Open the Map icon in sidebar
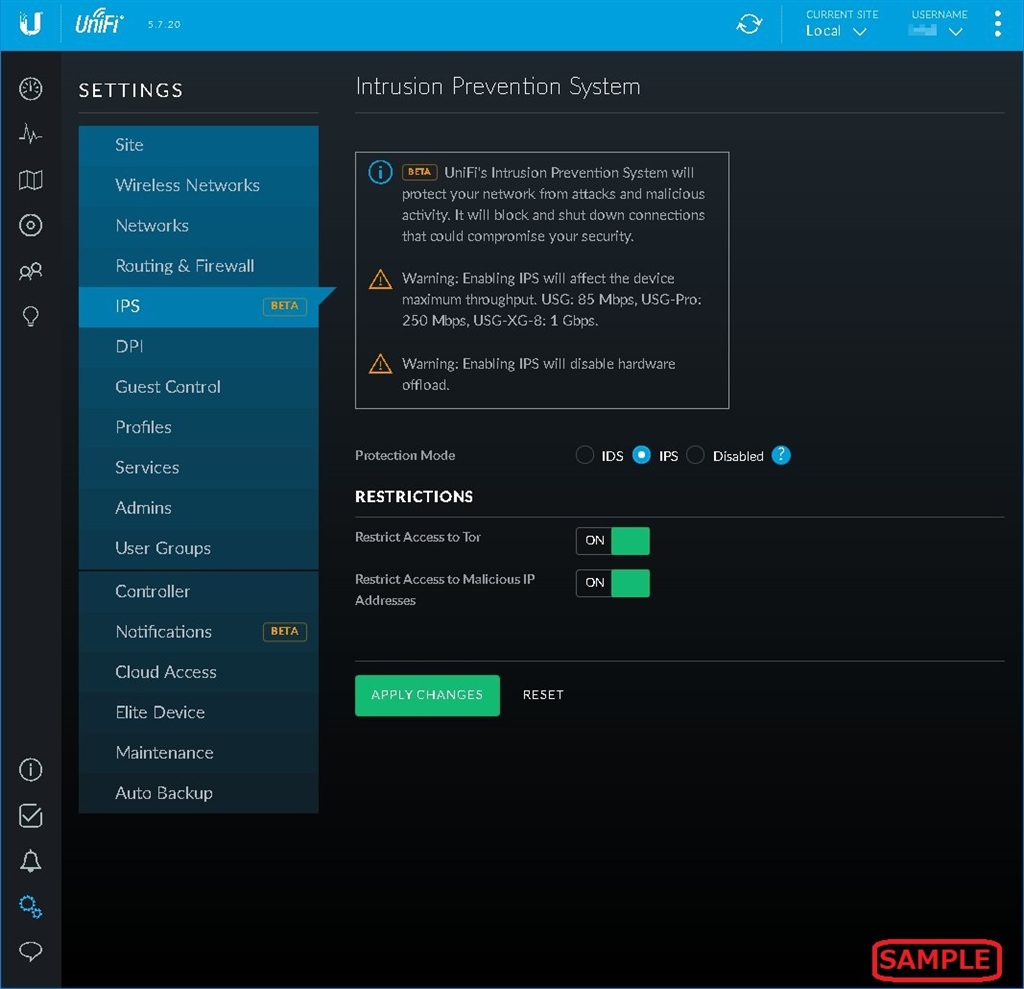This screenshot has height=989, width=1024. [31, 180]
